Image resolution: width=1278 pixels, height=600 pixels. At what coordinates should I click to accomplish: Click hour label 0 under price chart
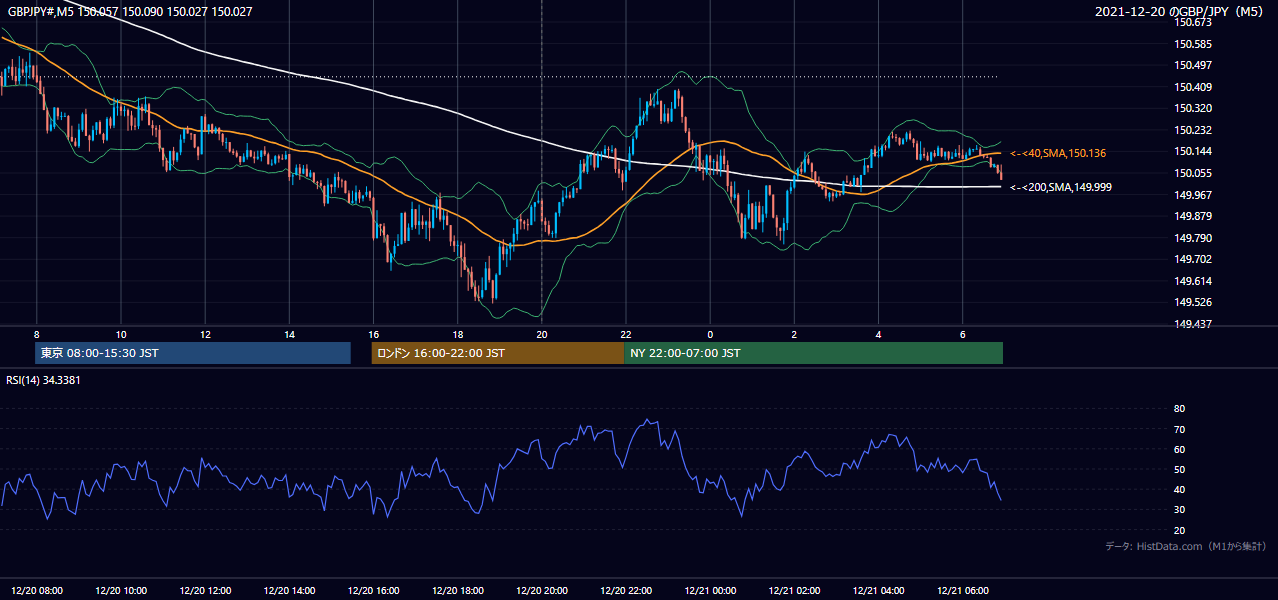click(710, 334)
